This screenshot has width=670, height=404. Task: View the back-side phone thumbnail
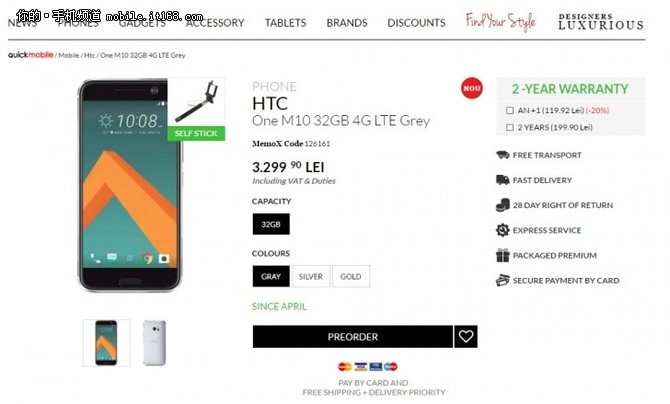pos(154,343)
